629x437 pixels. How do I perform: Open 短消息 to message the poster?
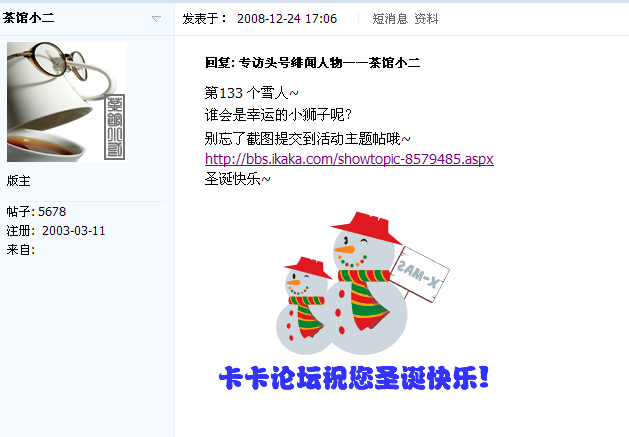coord(390,19)
